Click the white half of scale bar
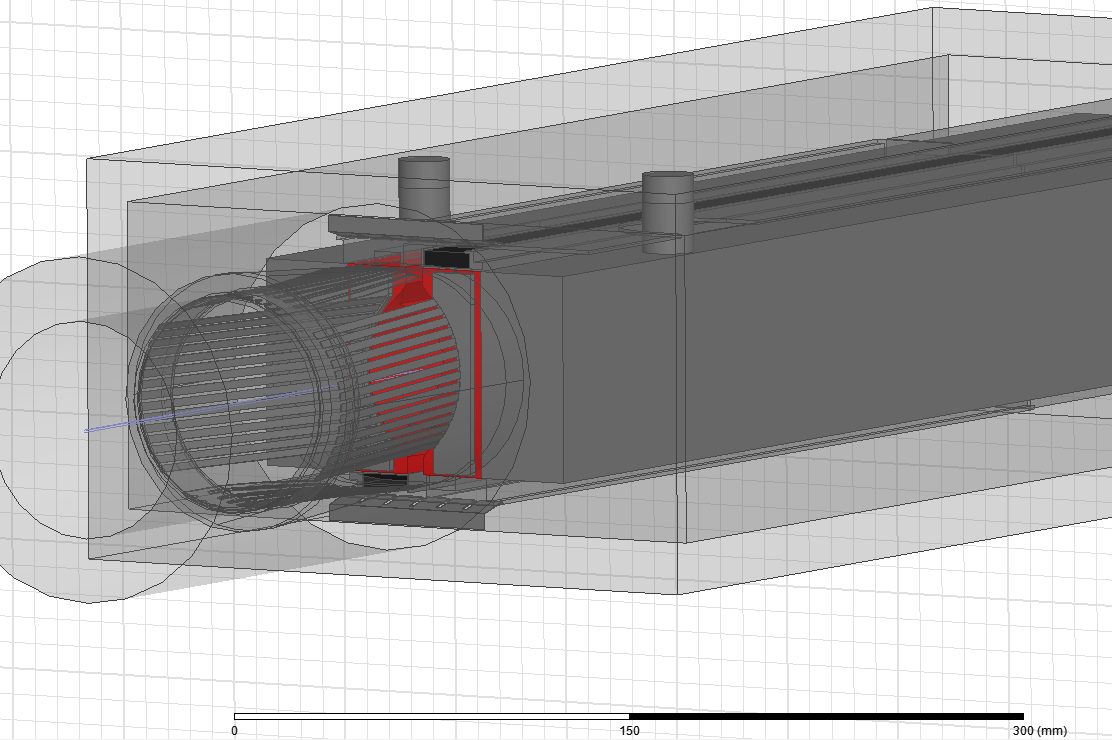 pos(431,716)
